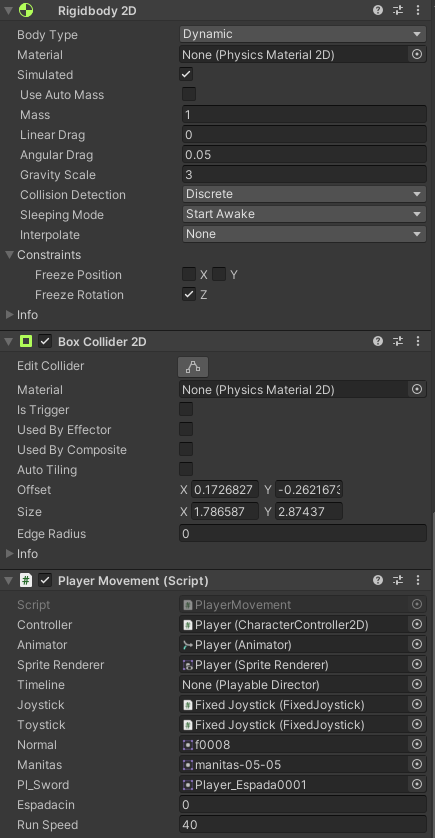Expand the Rigidbody 2D Info section
Screen dimensions: 435x838
coord(9,314)
